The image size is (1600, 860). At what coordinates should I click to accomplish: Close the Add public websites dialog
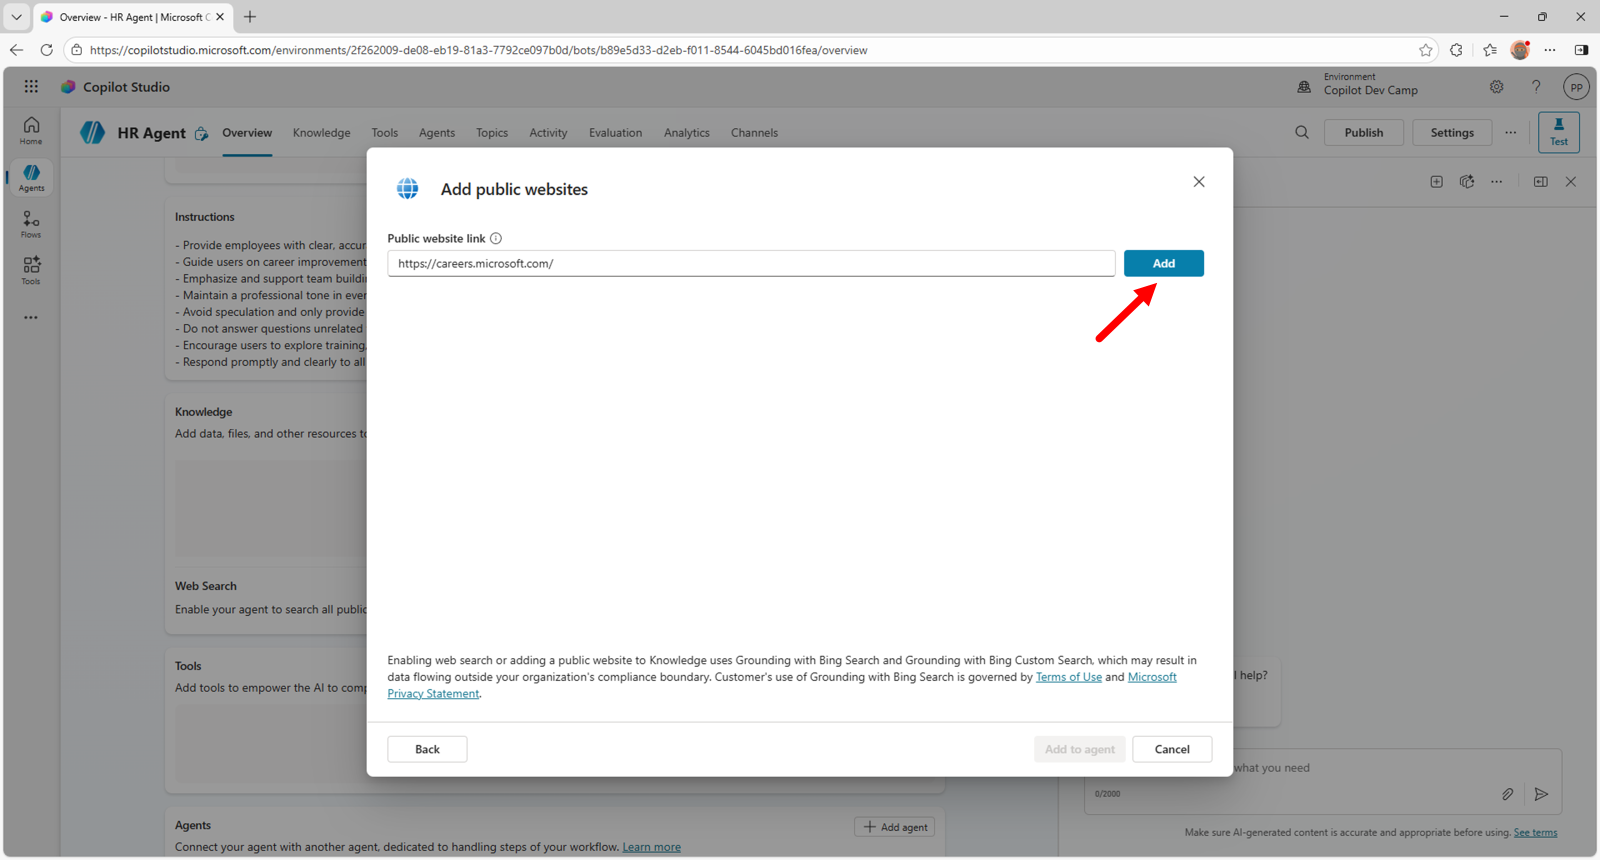(1199, 182)
